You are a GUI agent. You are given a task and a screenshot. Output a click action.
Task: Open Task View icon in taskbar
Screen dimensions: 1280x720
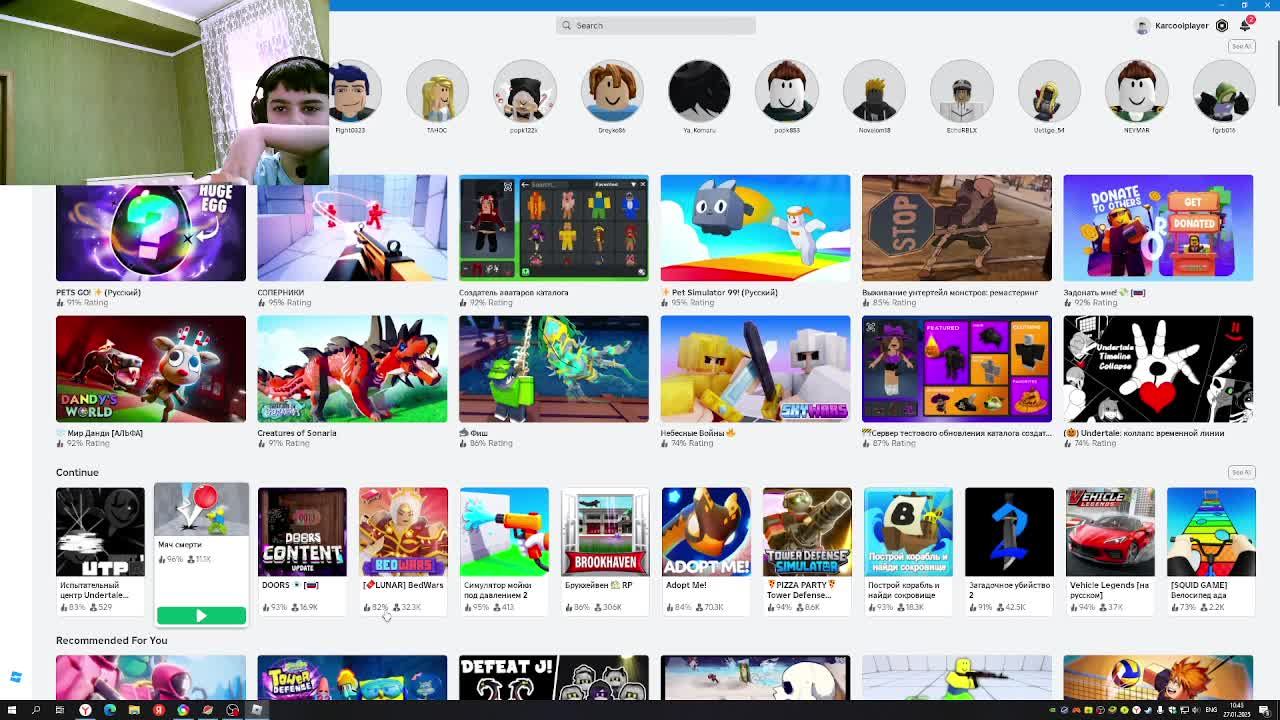(x=60, y=710)
